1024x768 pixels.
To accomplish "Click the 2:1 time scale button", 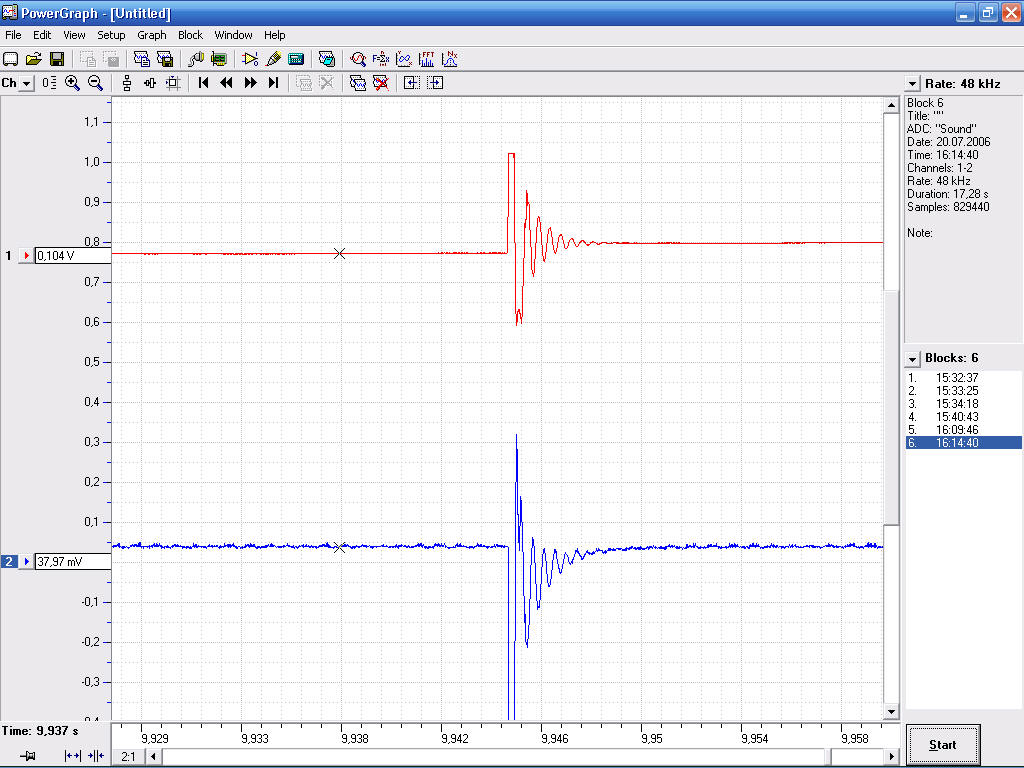I will coord(128,756).
